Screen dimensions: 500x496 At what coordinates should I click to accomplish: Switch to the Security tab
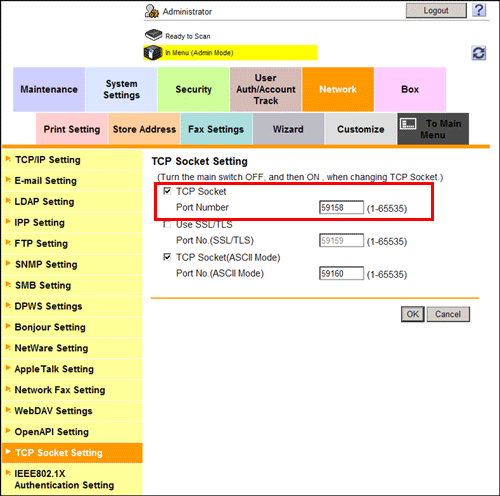point(193,89)
